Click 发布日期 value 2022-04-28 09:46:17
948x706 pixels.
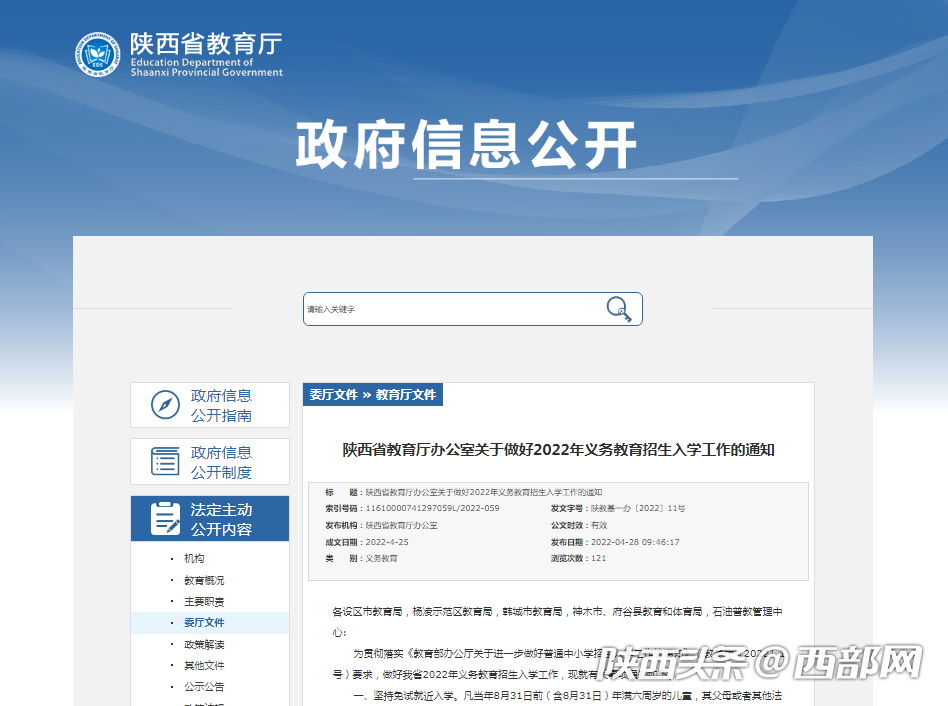tap(635, 542)
